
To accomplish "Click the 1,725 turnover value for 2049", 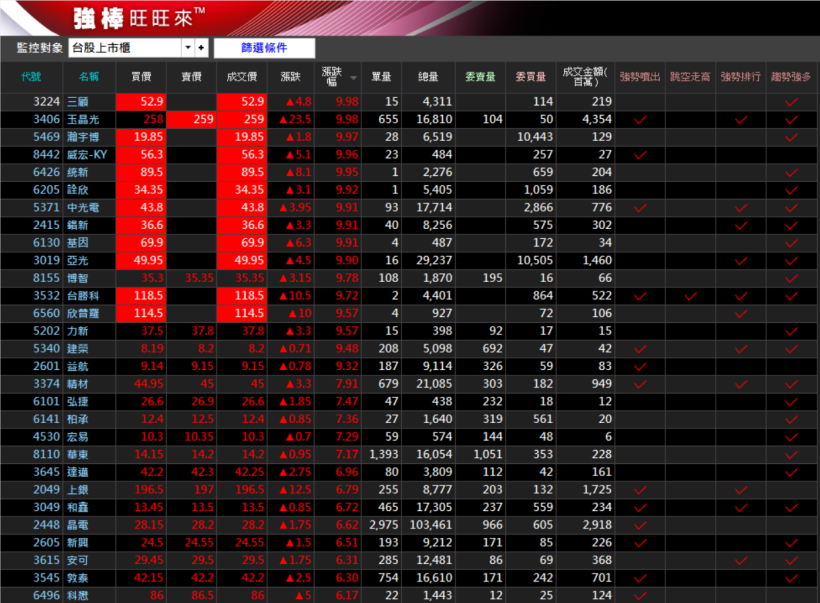I will coord(597,490).
